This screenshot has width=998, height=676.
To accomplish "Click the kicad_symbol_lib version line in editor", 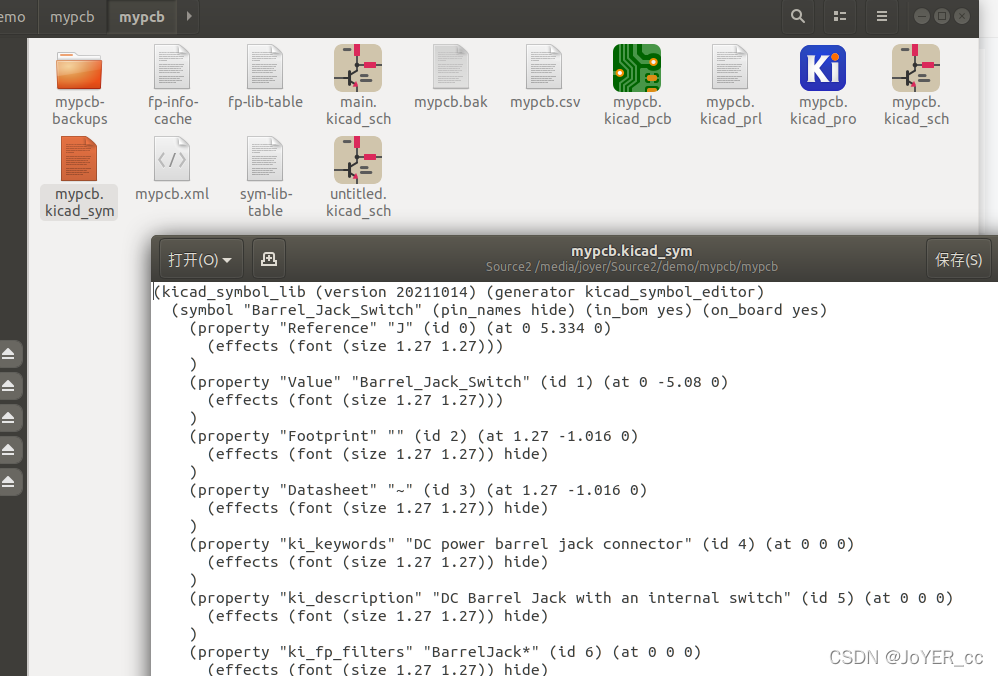I will (458, 292).
